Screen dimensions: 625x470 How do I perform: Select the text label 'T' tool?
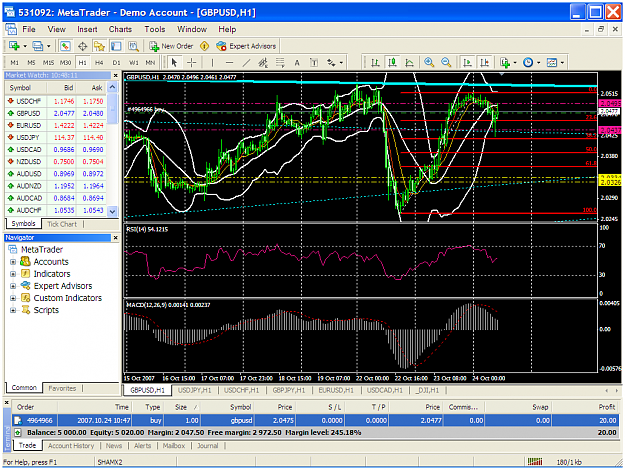(x=314, y=63)
